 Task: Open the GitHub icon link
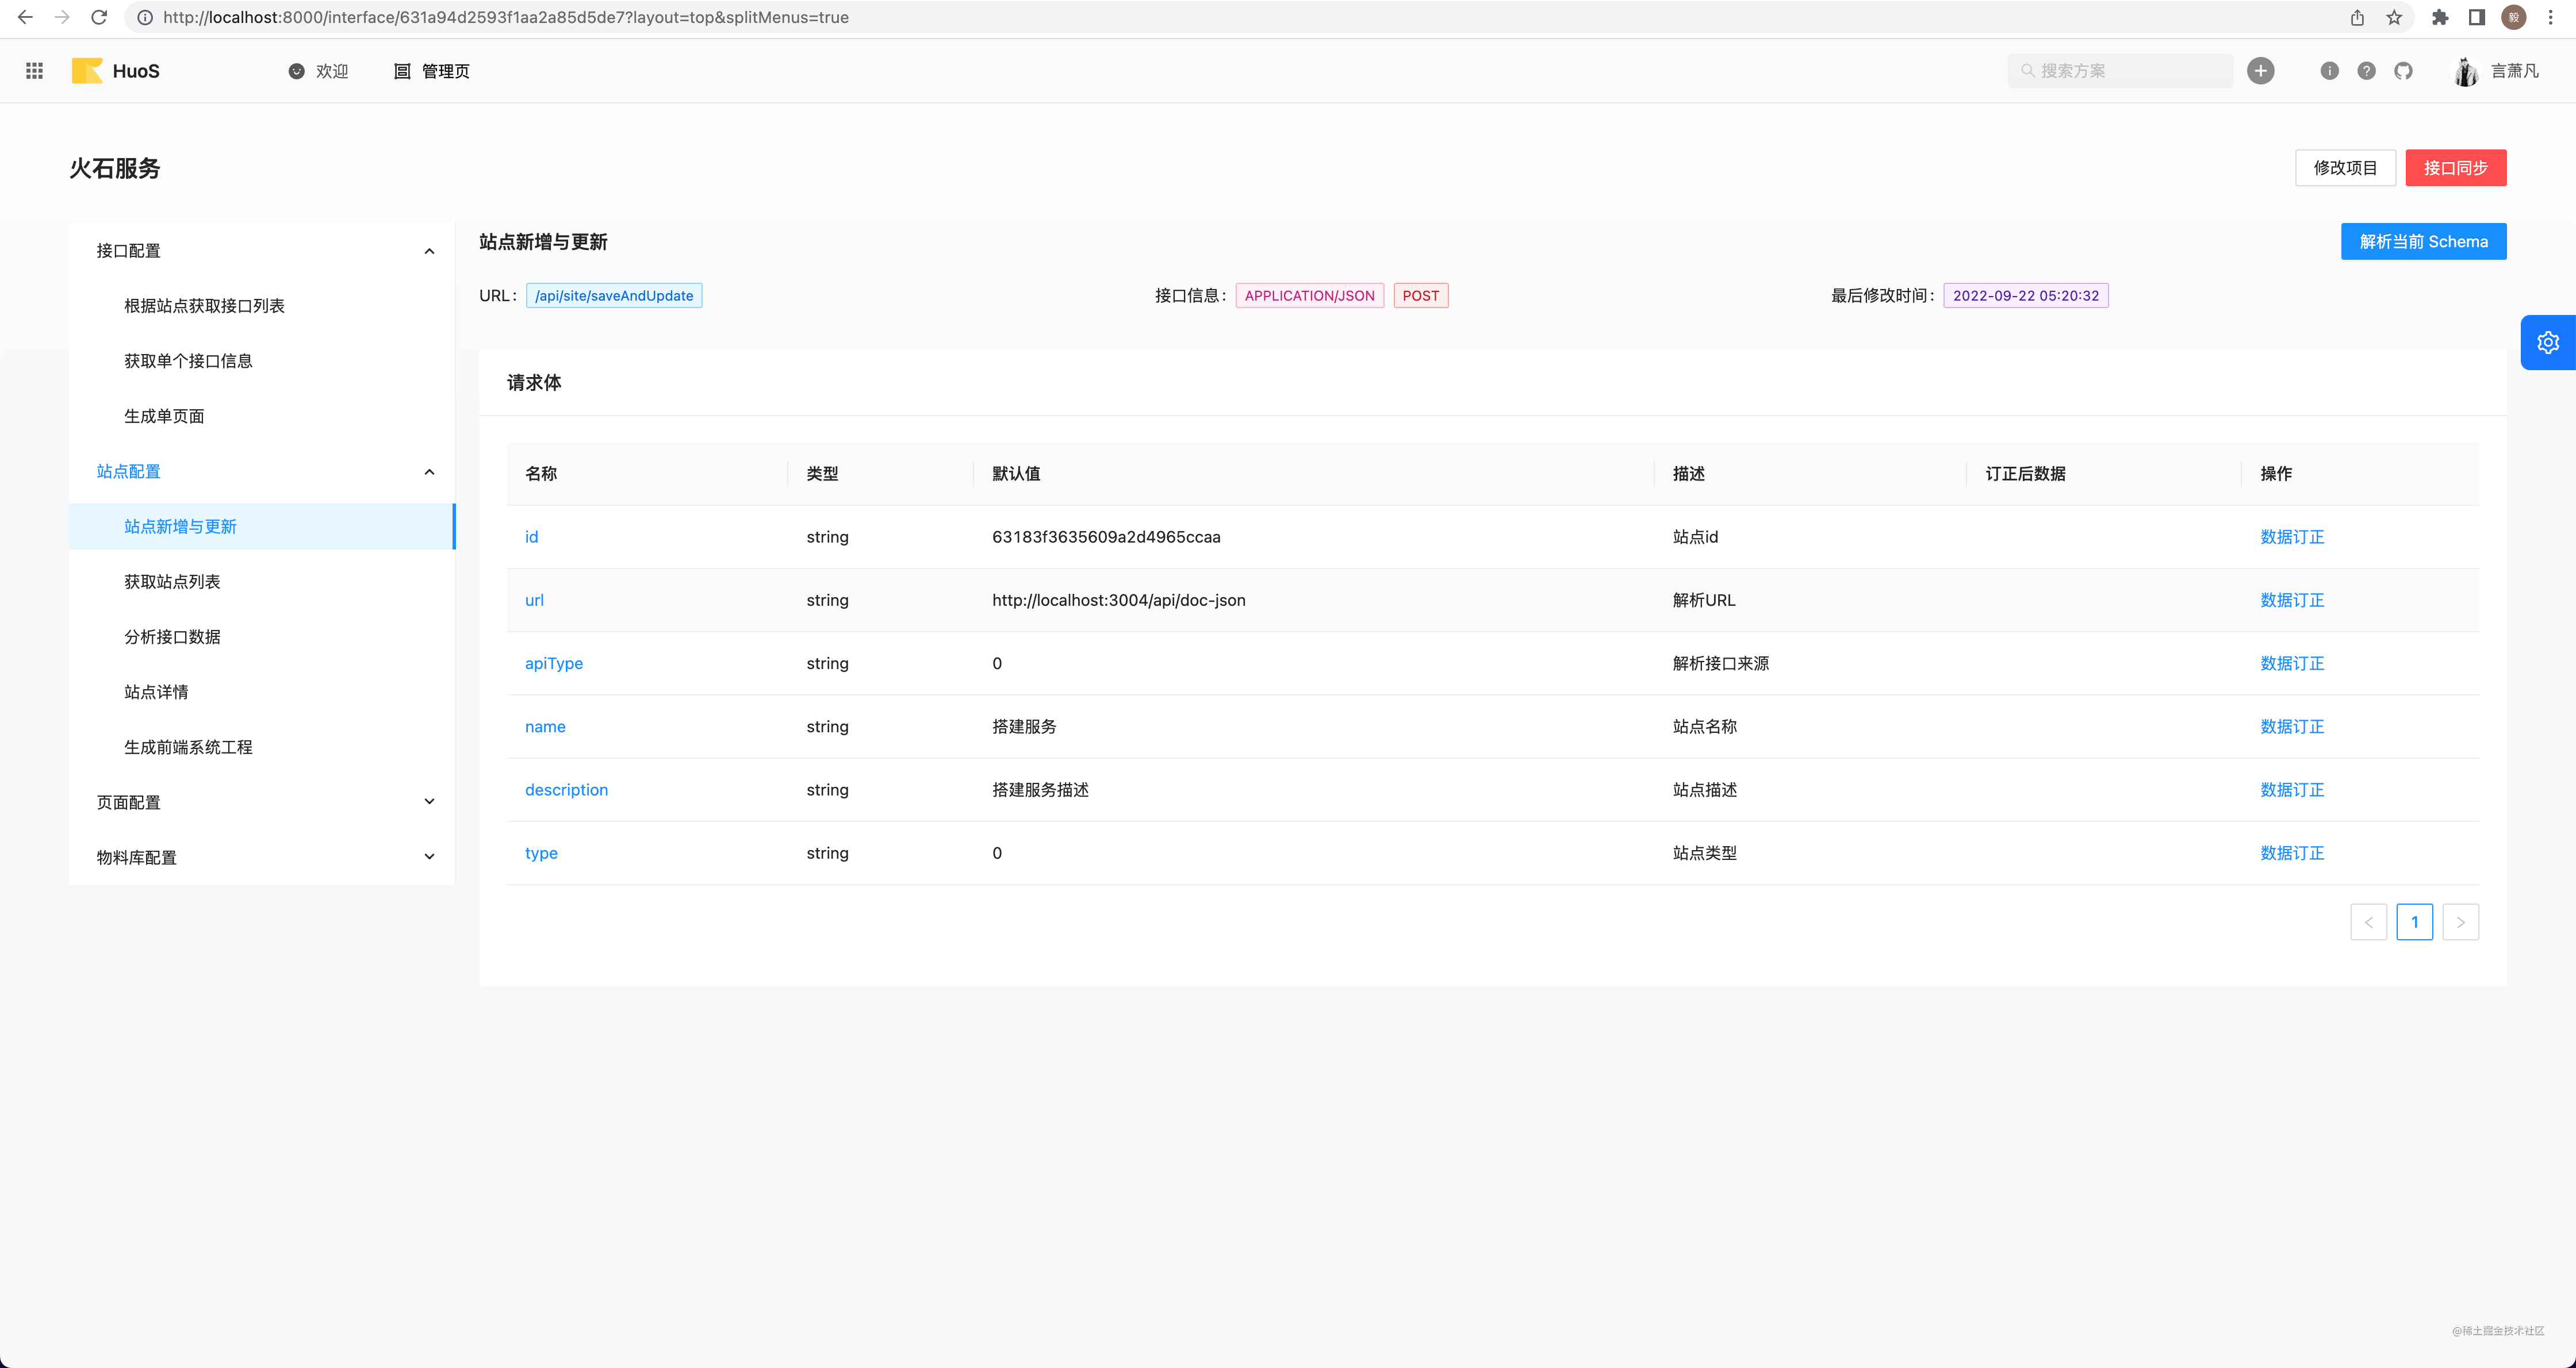(2403, 71)
